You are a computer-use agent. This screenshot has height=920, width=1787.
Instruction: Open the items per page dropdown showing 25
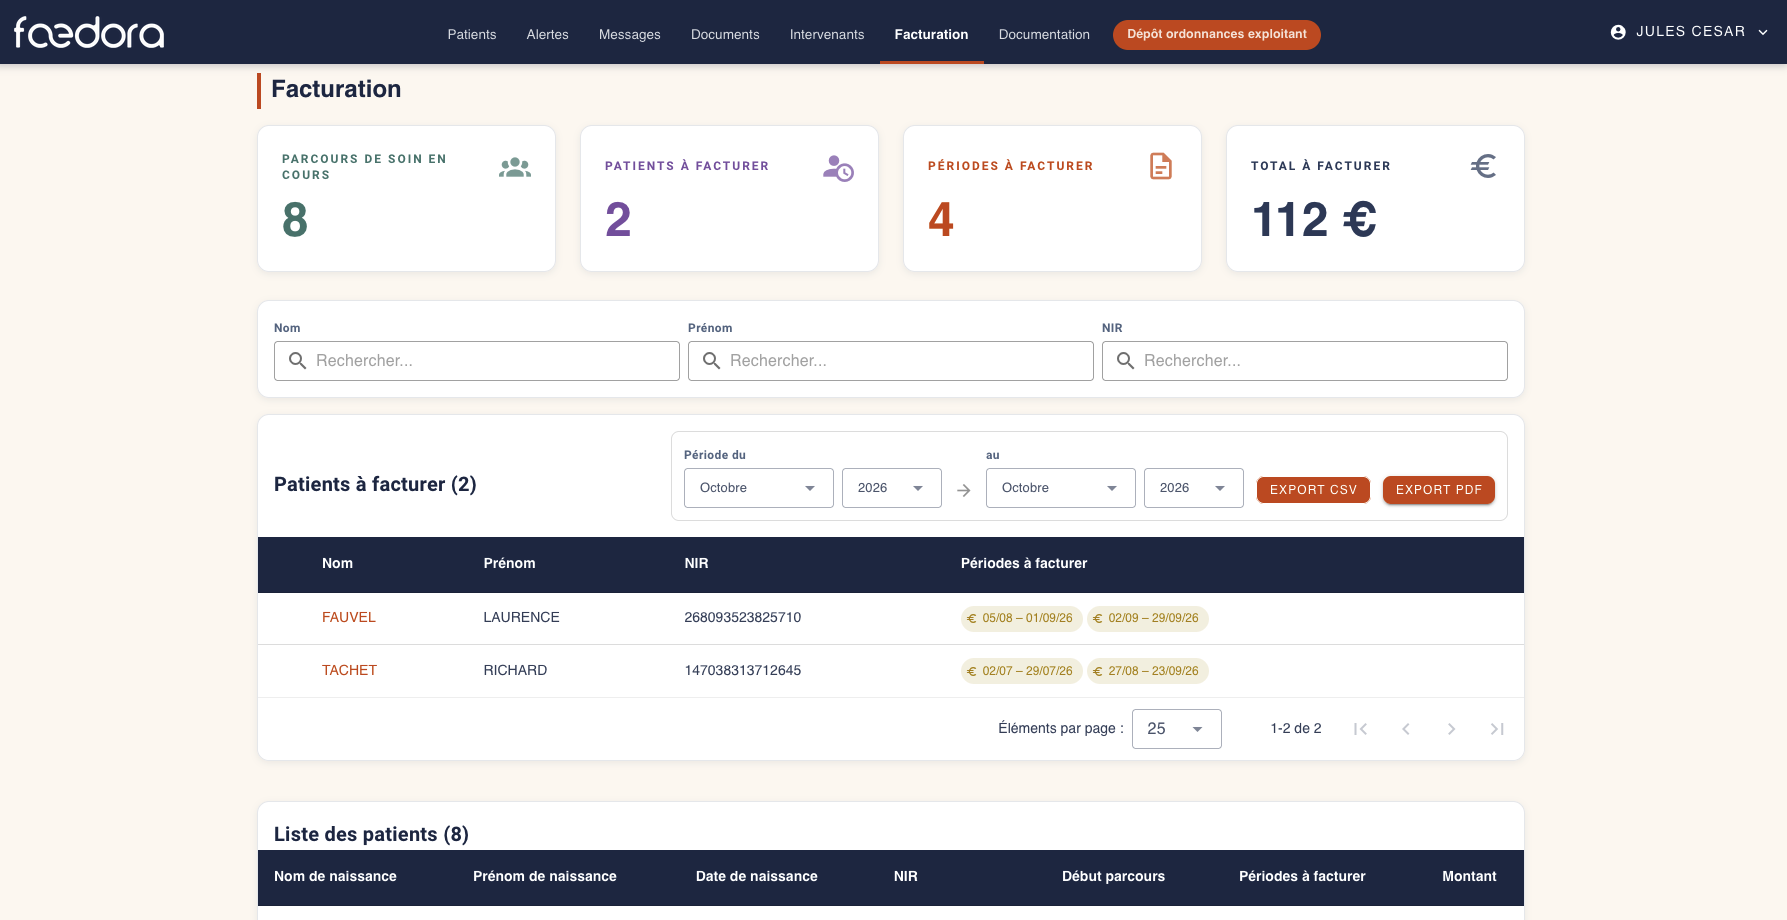tap(1177, 729)
